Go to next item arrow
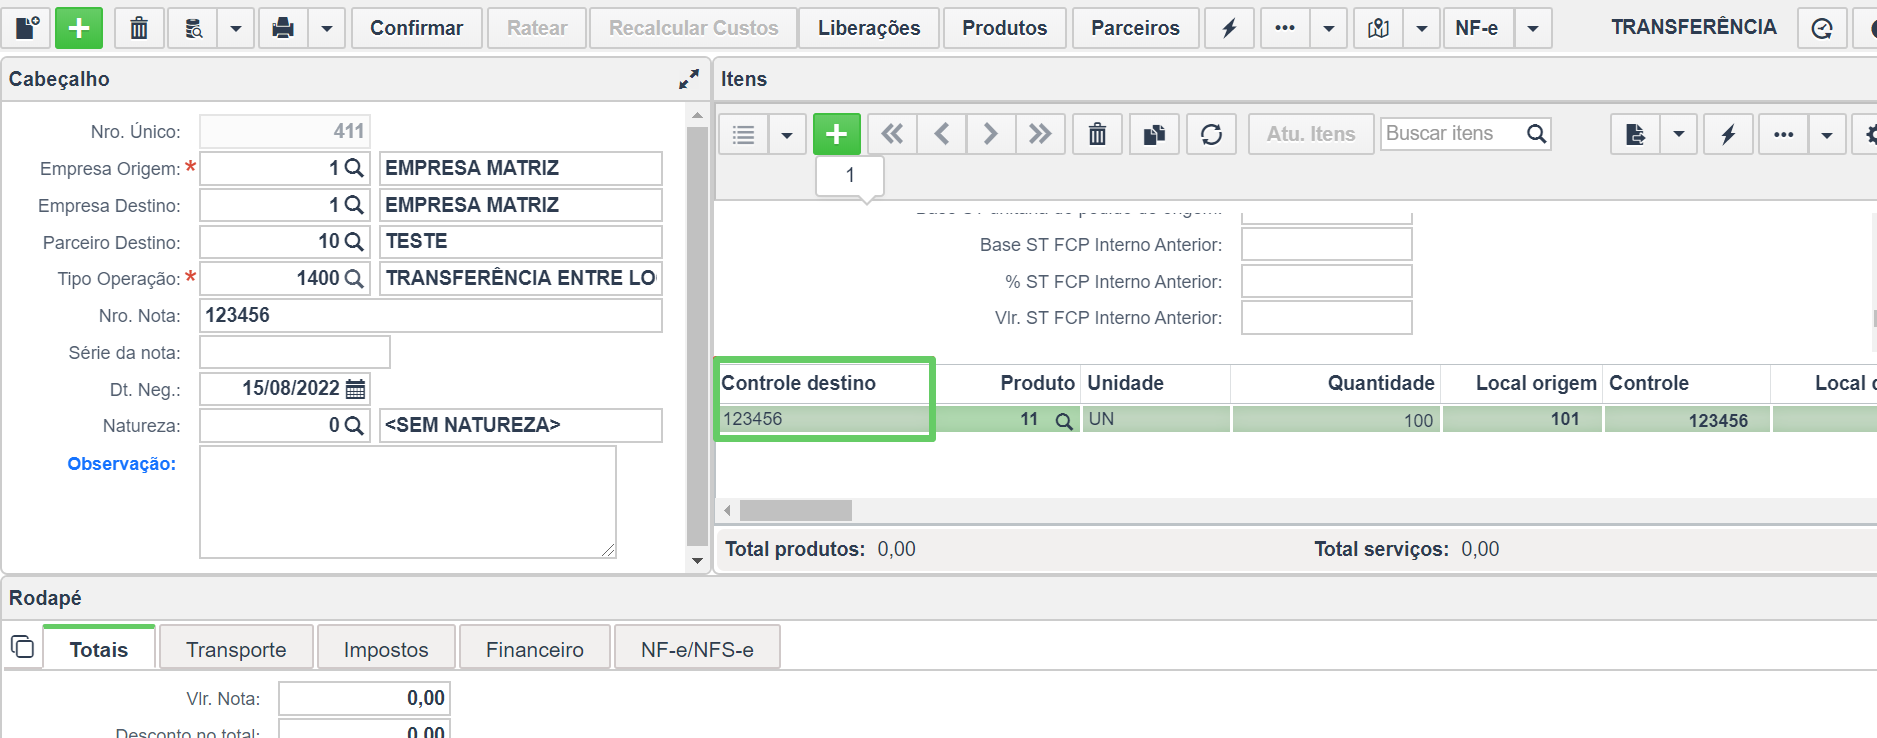Viewport: 1877px width, 738px height. pyautogui.click(x=991, y=134)
